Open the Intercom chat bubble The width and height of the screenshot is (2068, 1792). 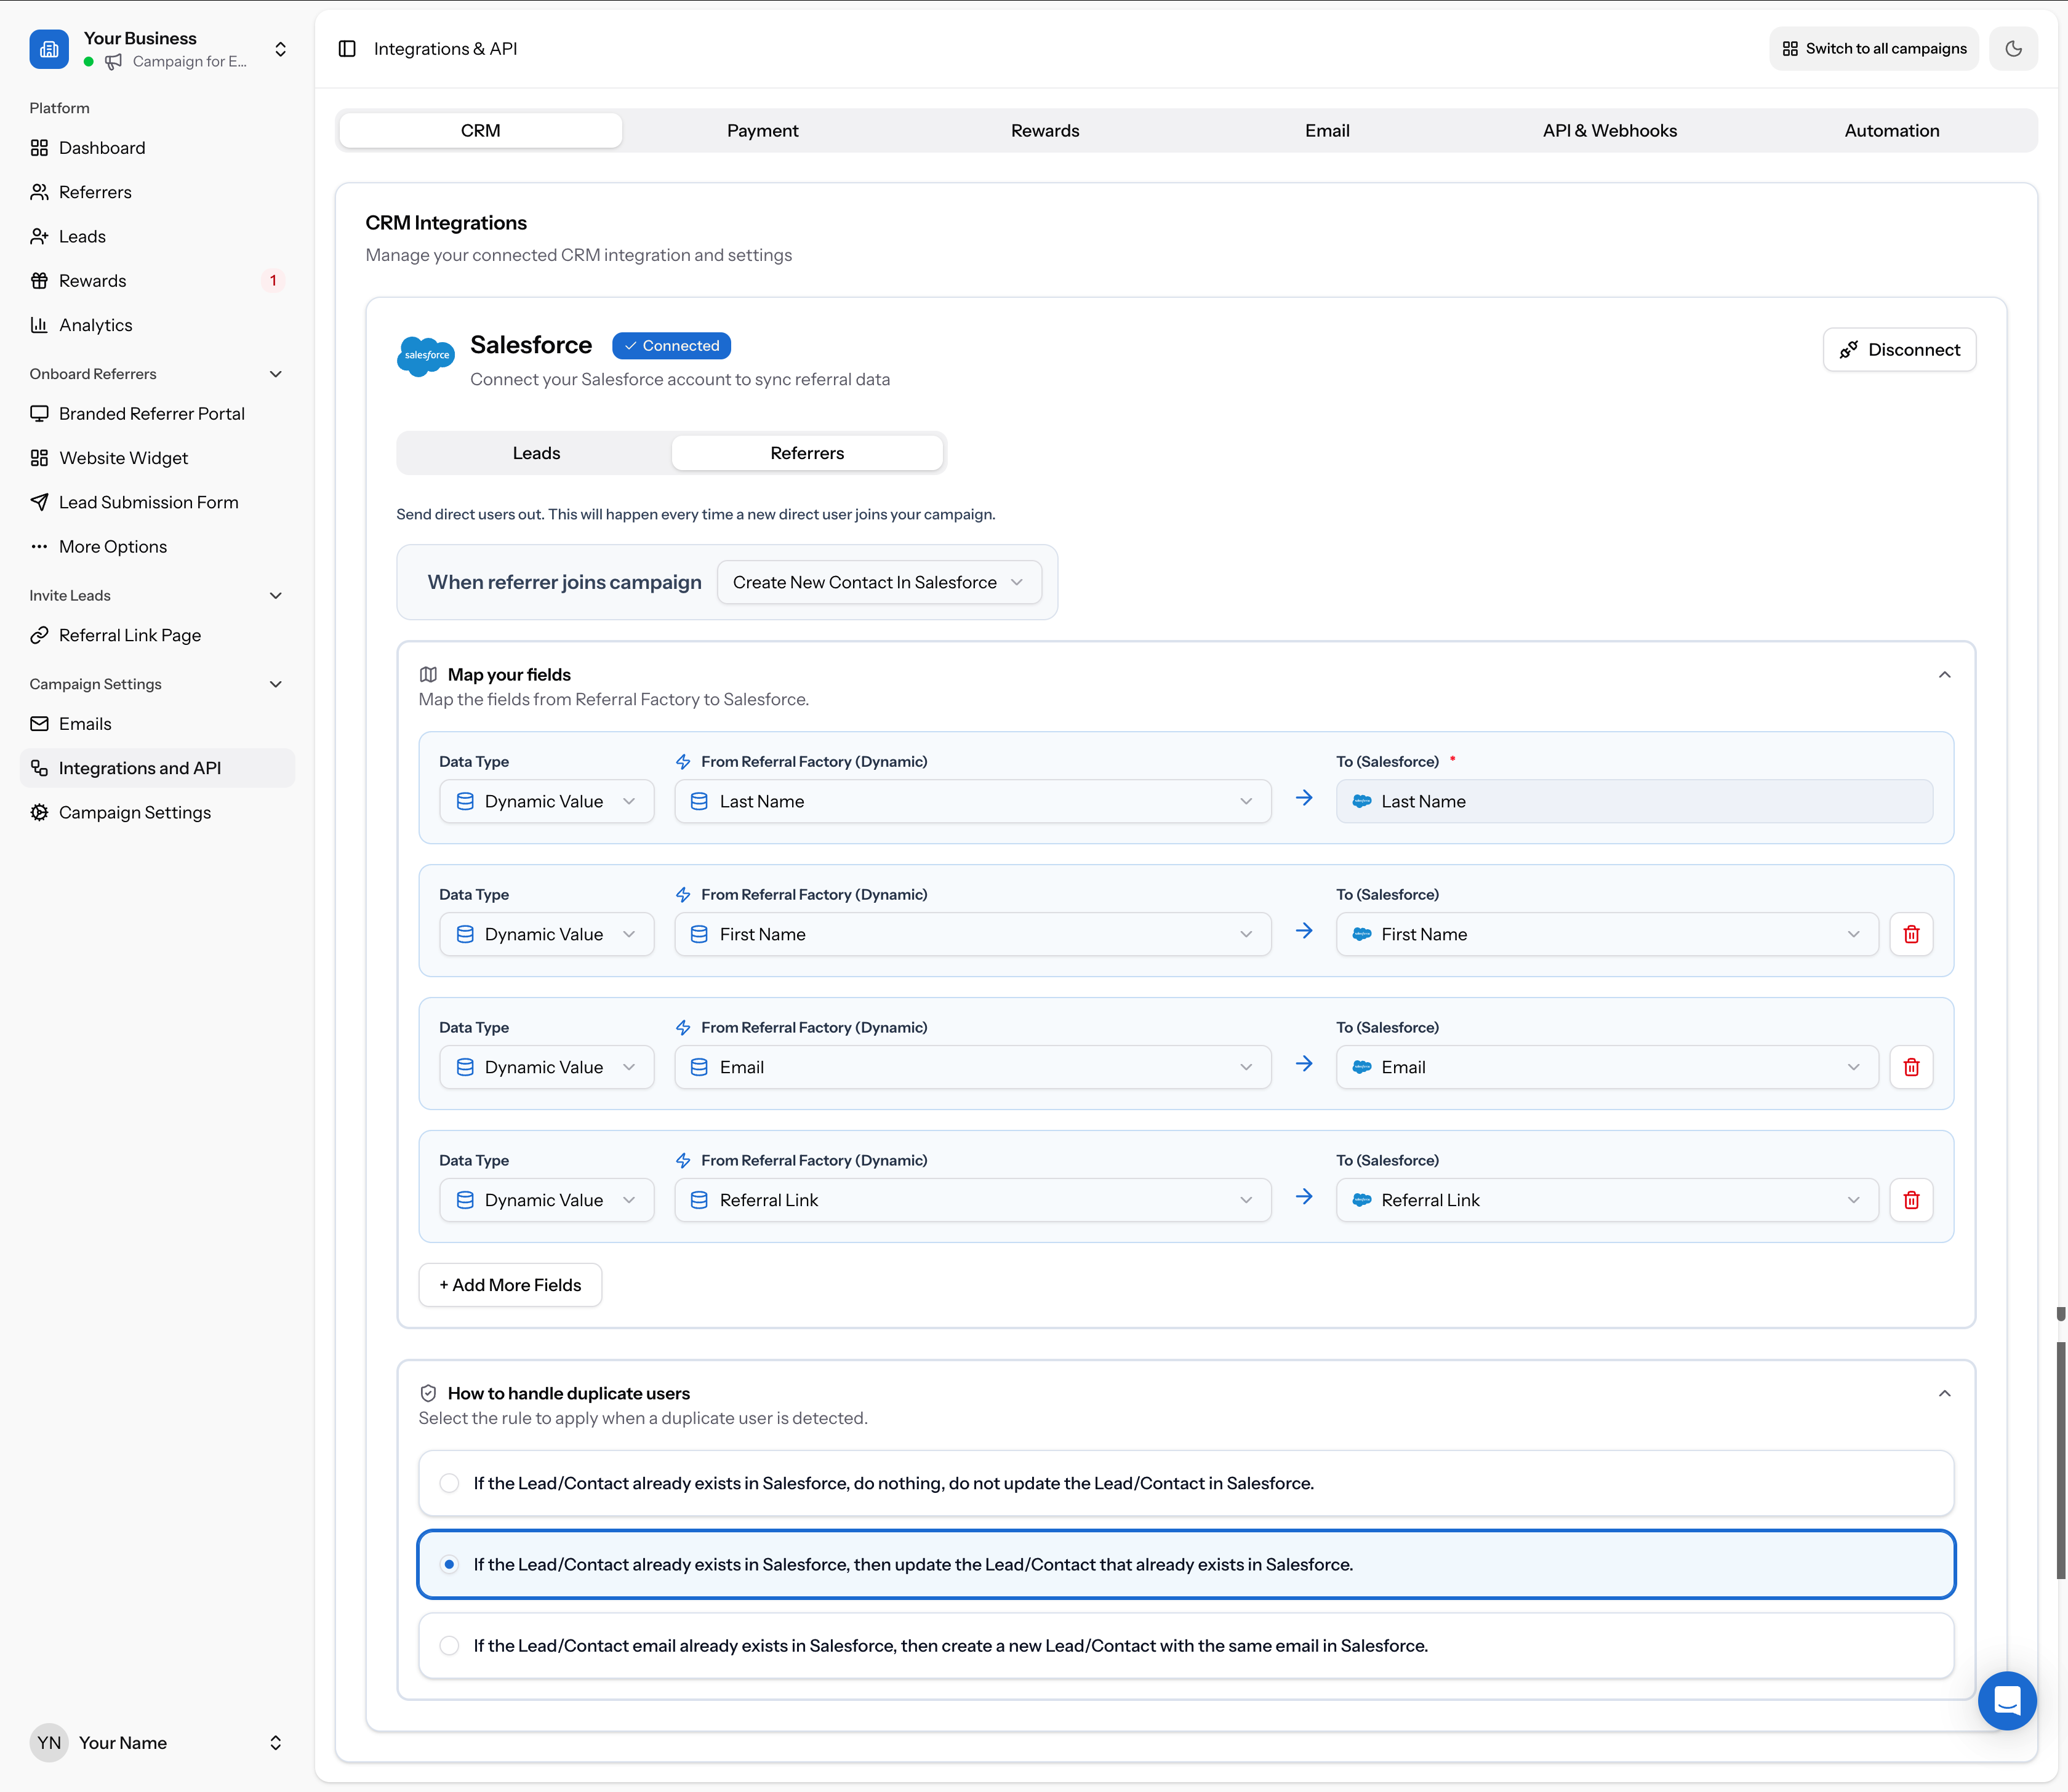coord(2007,1700)
